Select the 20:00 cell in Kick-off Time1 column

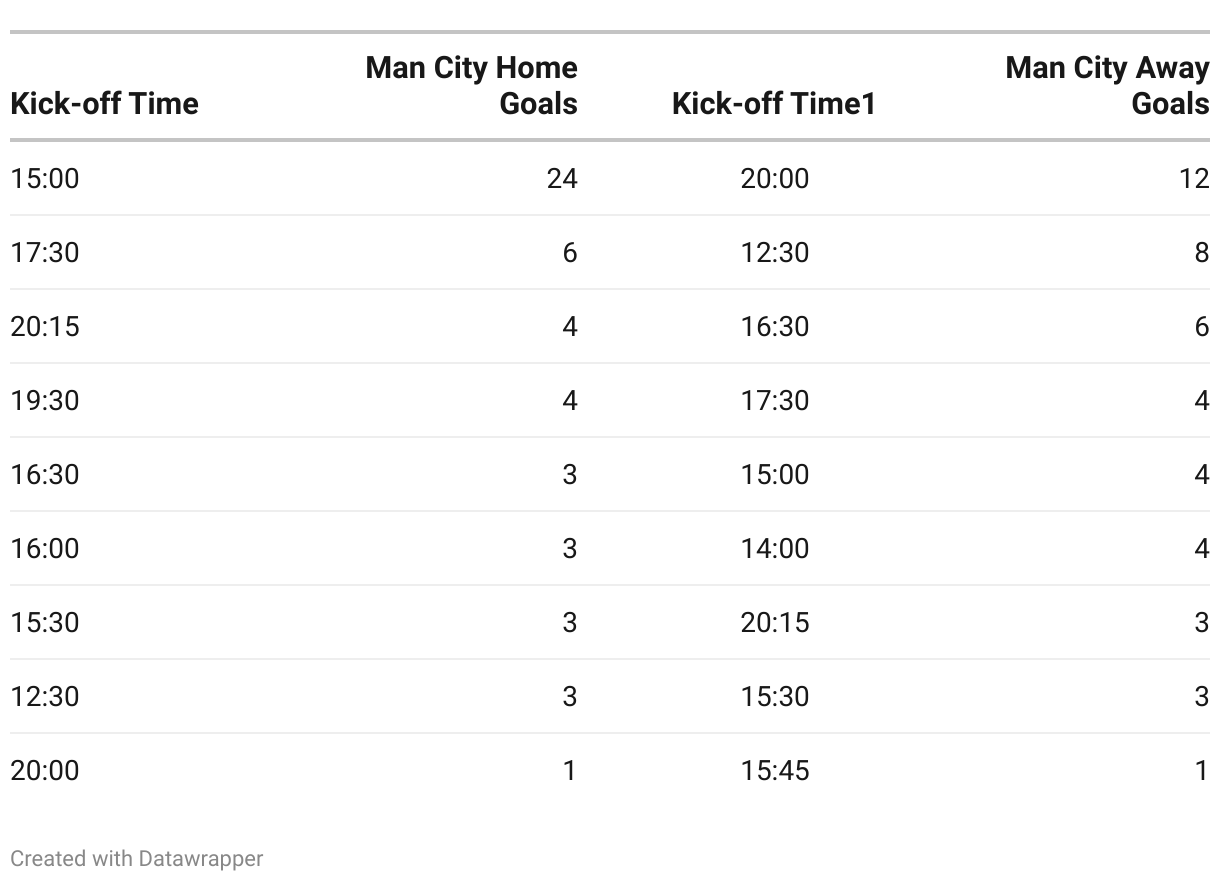pos(775,178)
